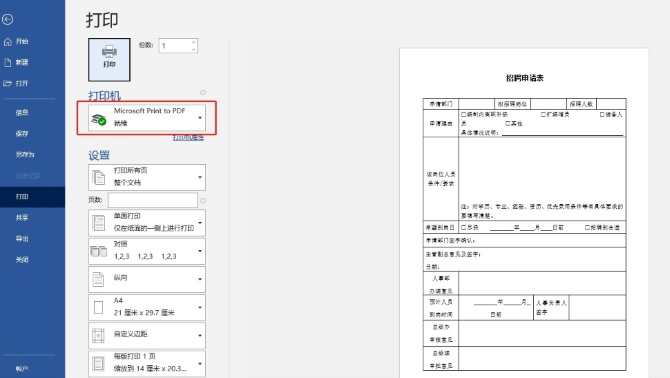Open the 每版打印 1 页 pages per sheet dropdown
670x378 pixels.
147,363
